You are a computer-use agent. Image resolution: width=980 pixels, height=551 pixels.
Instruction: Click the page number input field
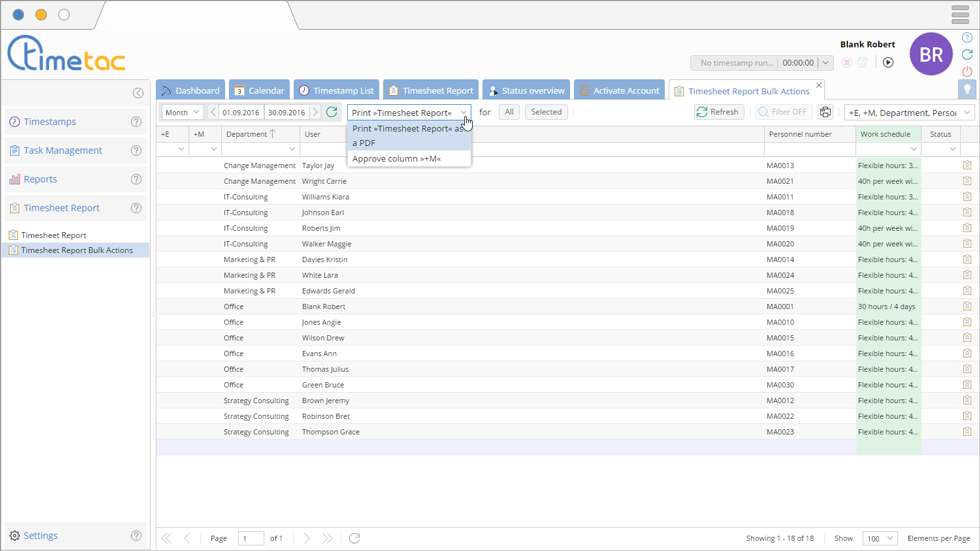click(x=251, y=539)
